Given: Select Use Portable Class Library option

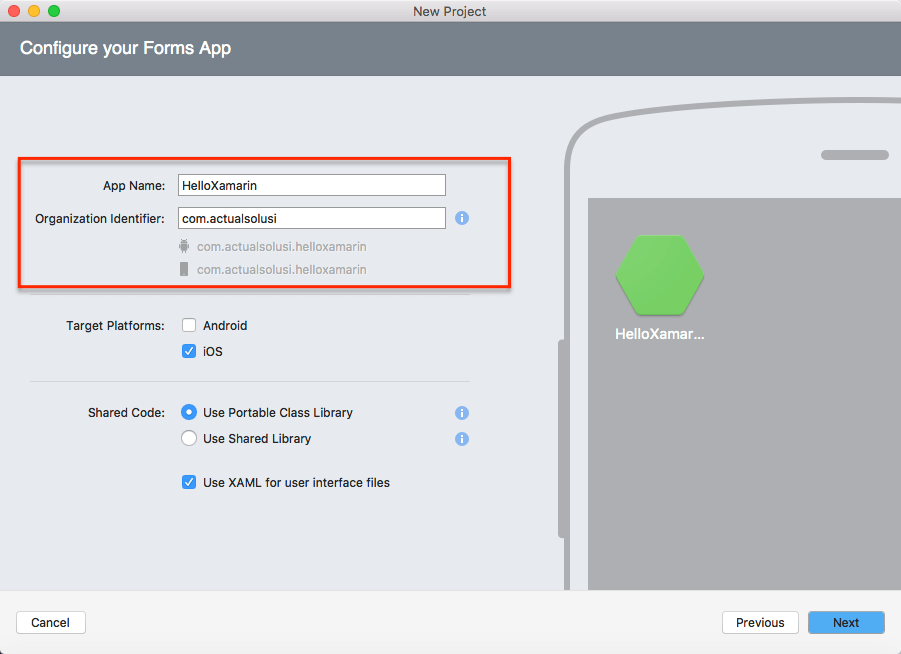Looking at the screenshot, I should pyautogui.click(x=189, y=413).
